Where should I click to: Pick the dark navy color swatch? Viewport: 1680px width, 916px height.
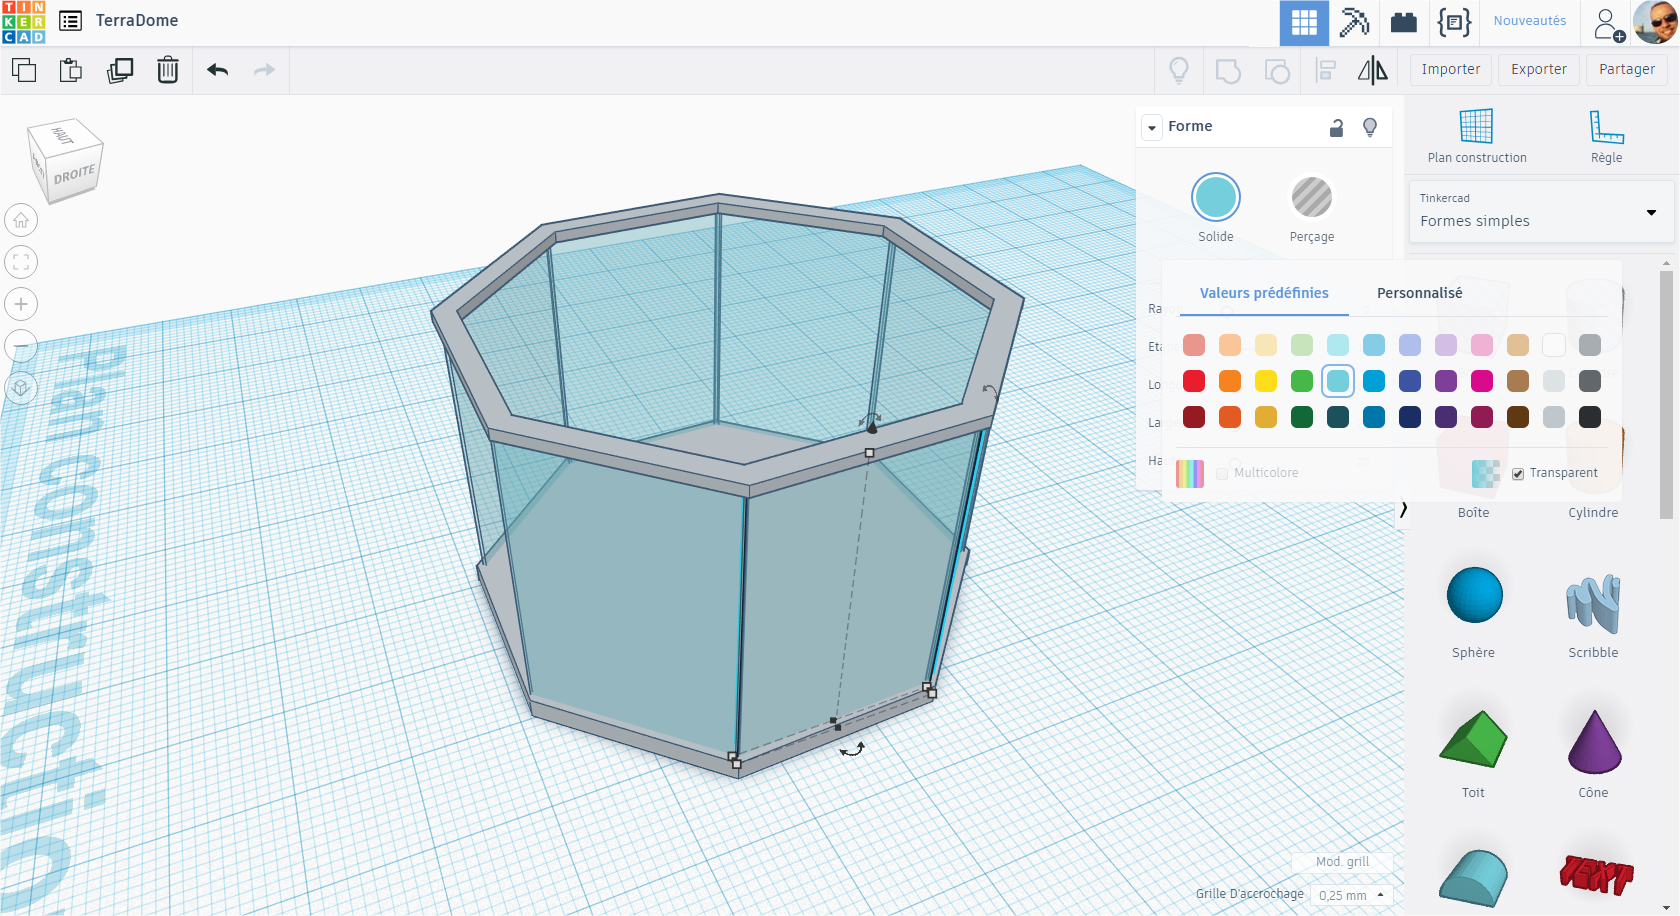(1410, 417)
